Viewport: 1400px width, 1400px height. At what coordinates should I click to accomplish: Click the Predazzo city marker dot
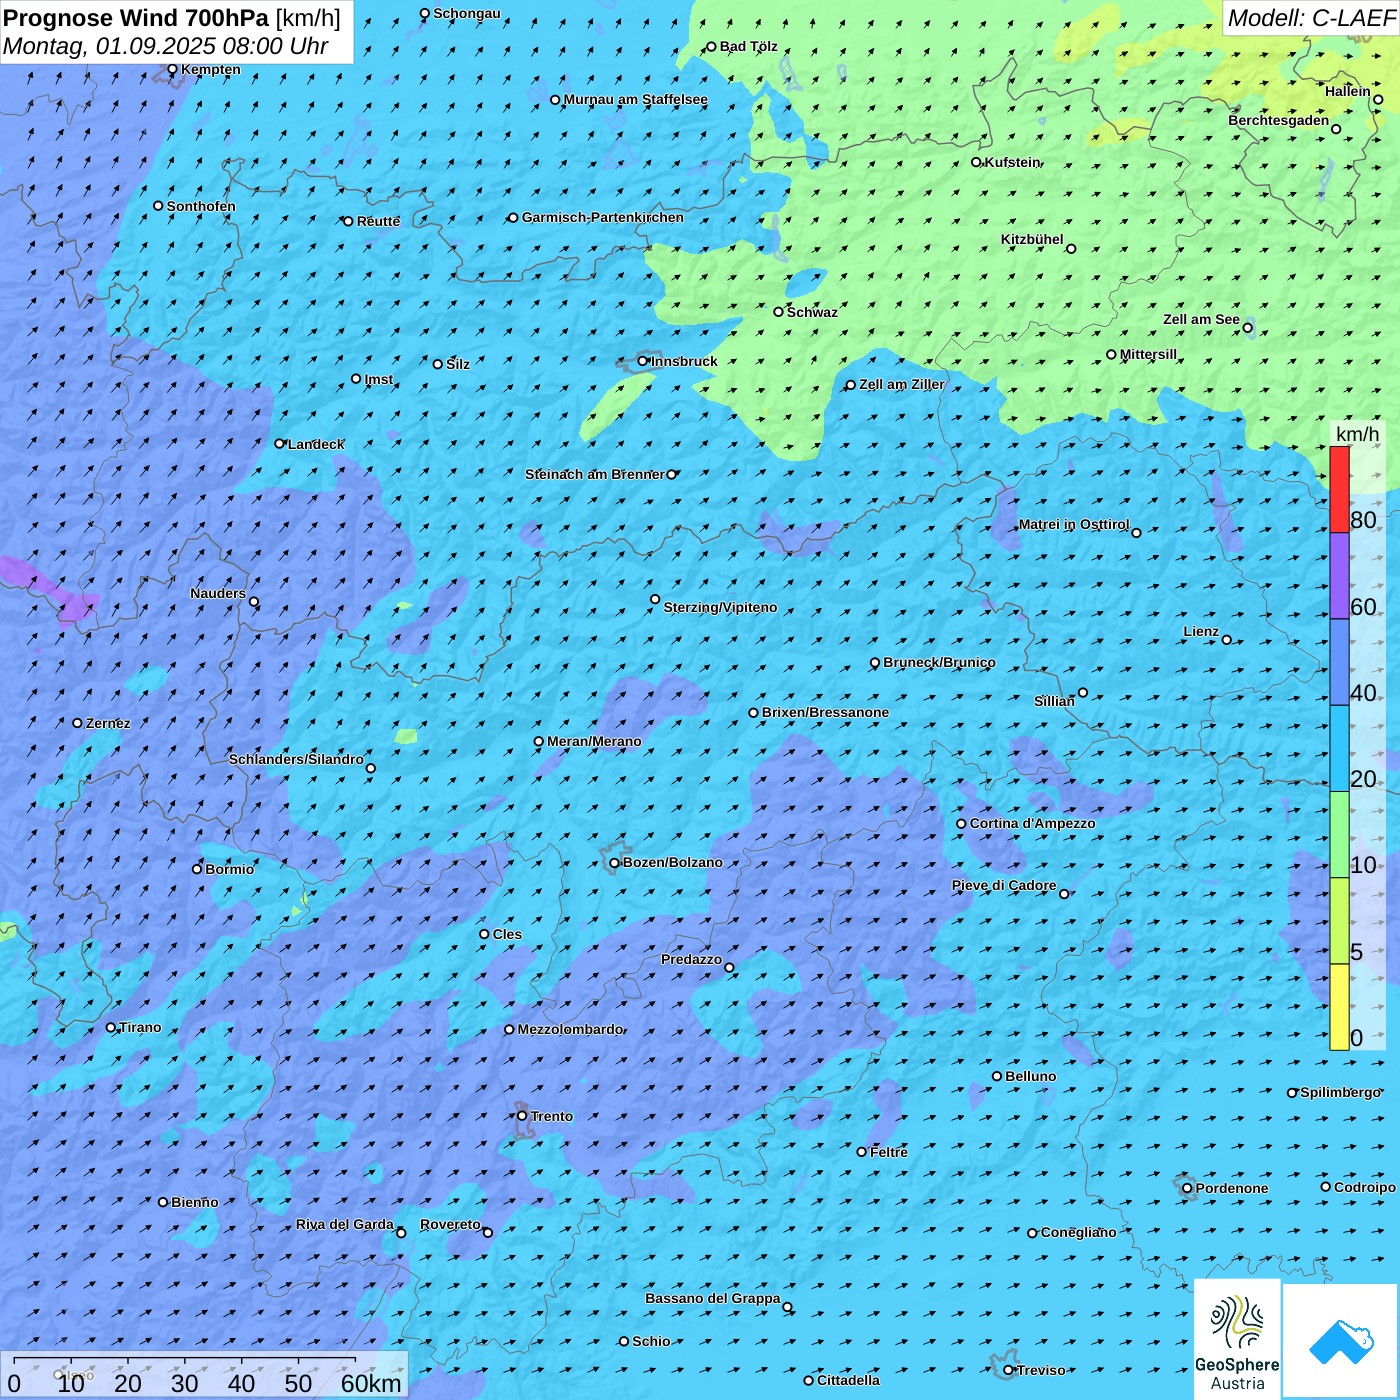point(729,968)
